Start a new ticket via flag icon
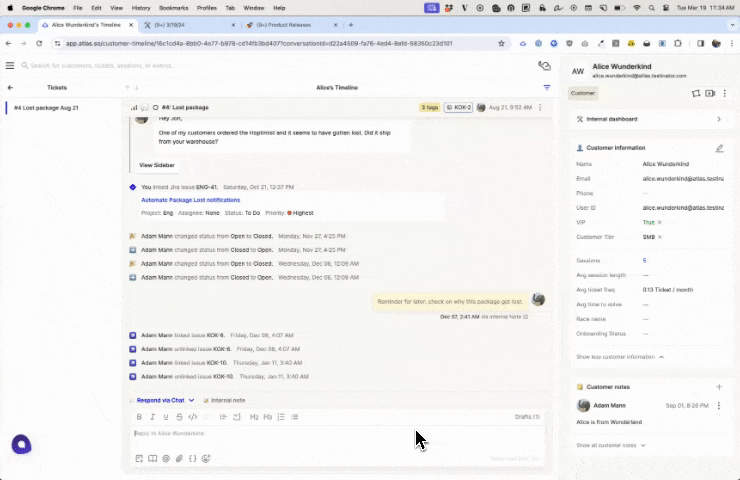 (x=696, y=93)
